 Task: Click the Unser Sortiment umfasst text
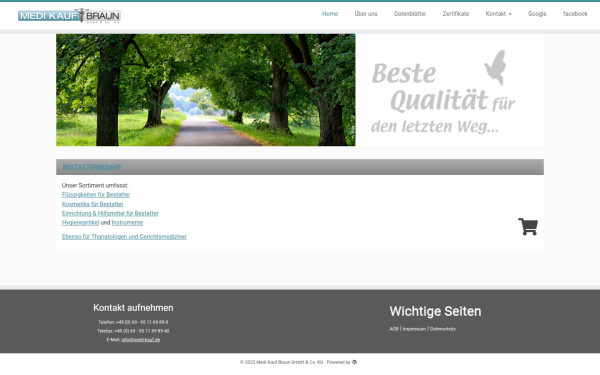(x=95, y=185)
